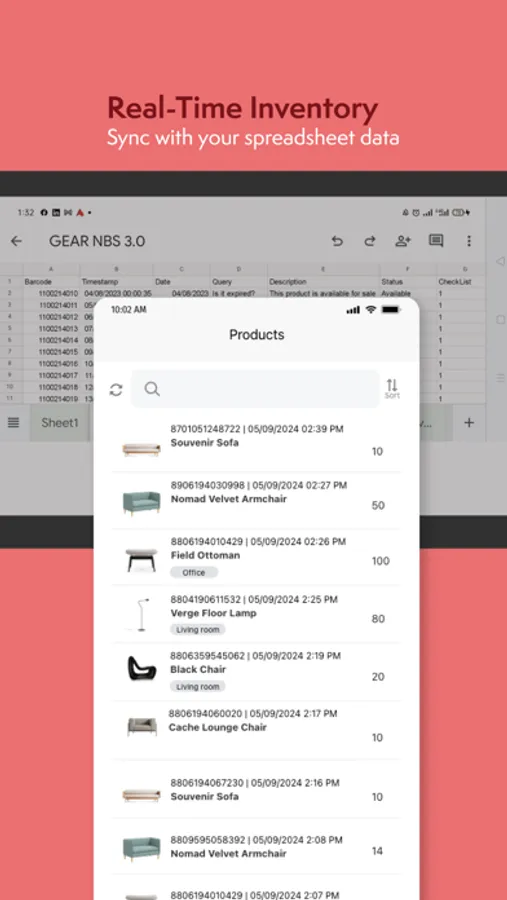Select quantity 100 for Field Ottoman

[x=381, y=561]
